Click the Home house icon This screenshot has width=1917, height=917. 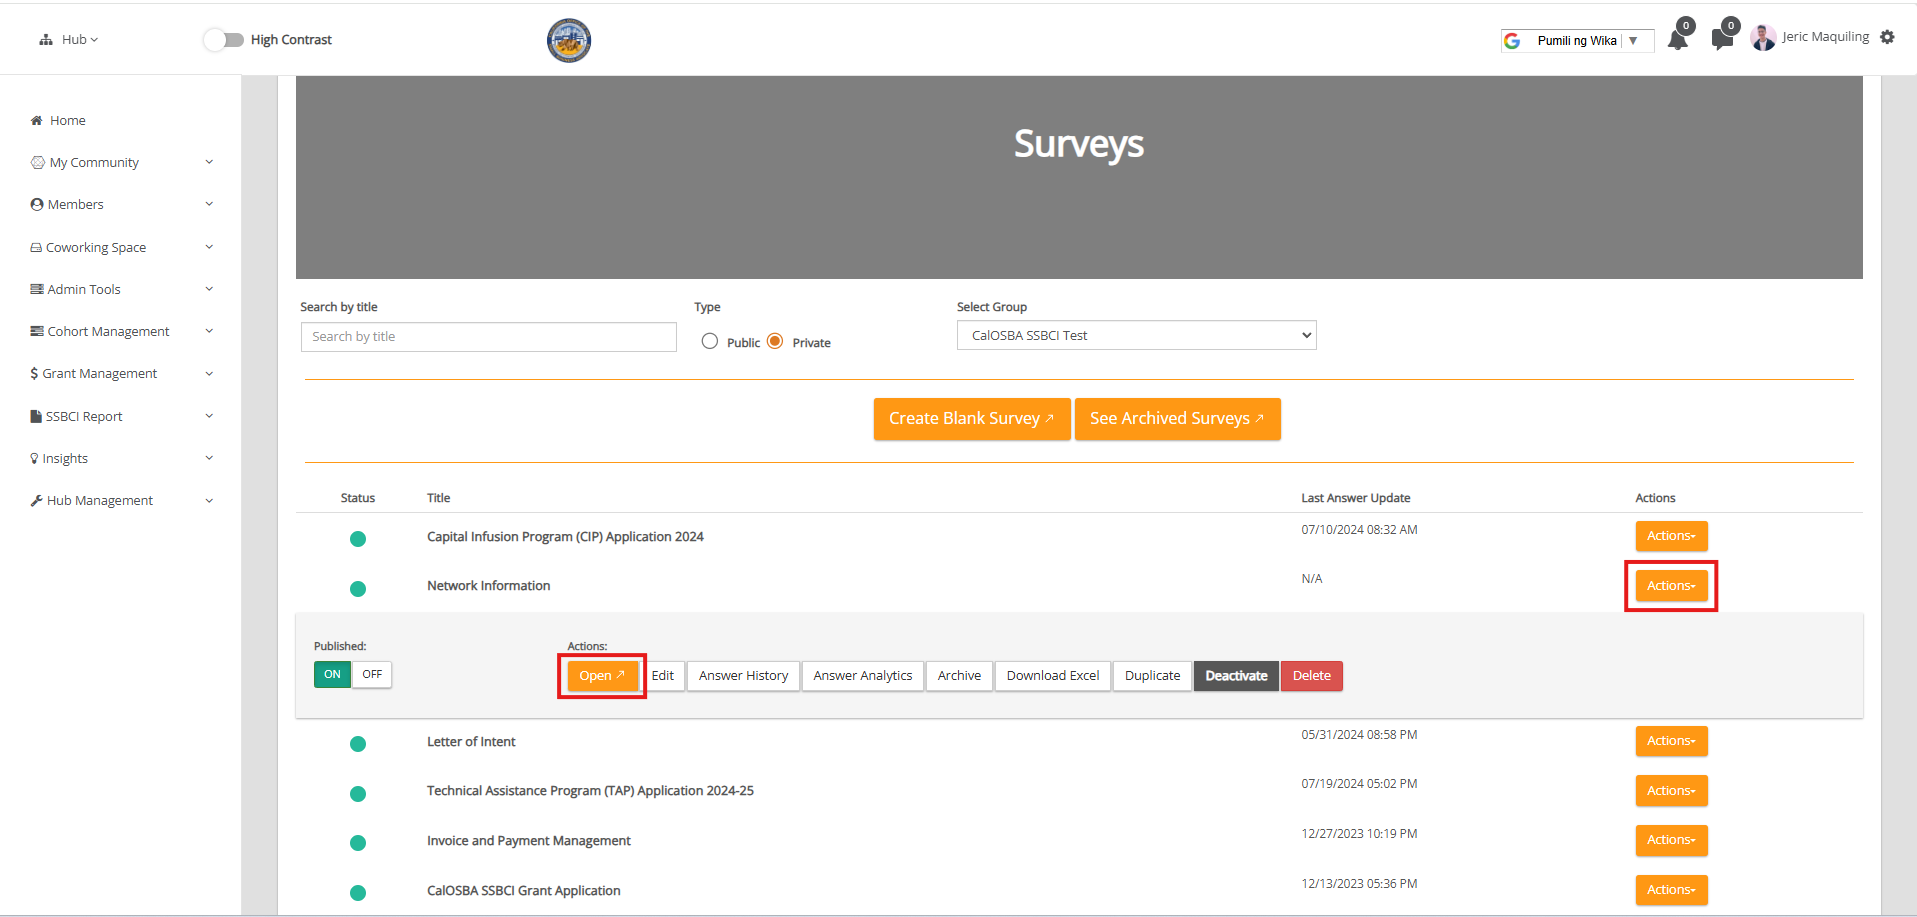click(x=37, y=121)
